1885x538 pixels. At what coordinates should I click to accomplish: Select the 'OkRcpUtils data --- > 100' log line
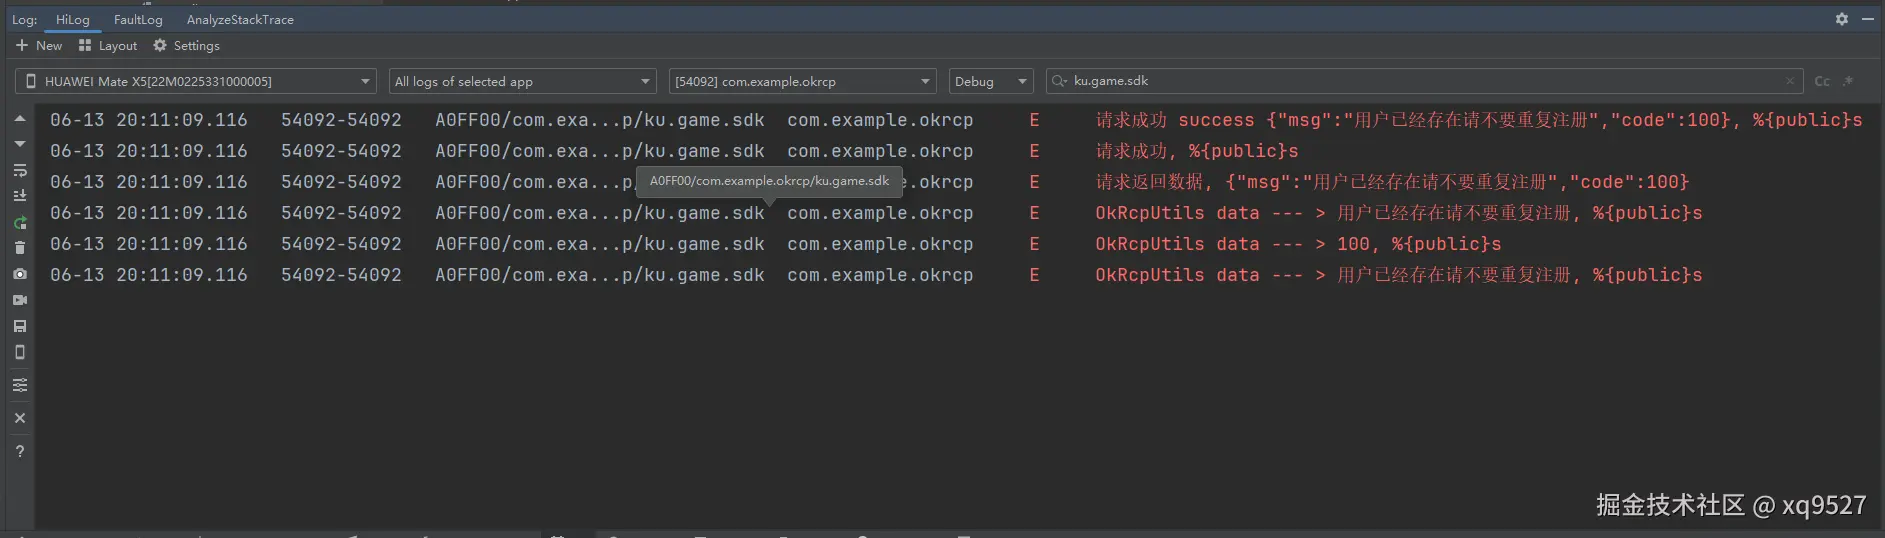(1298, 244)
